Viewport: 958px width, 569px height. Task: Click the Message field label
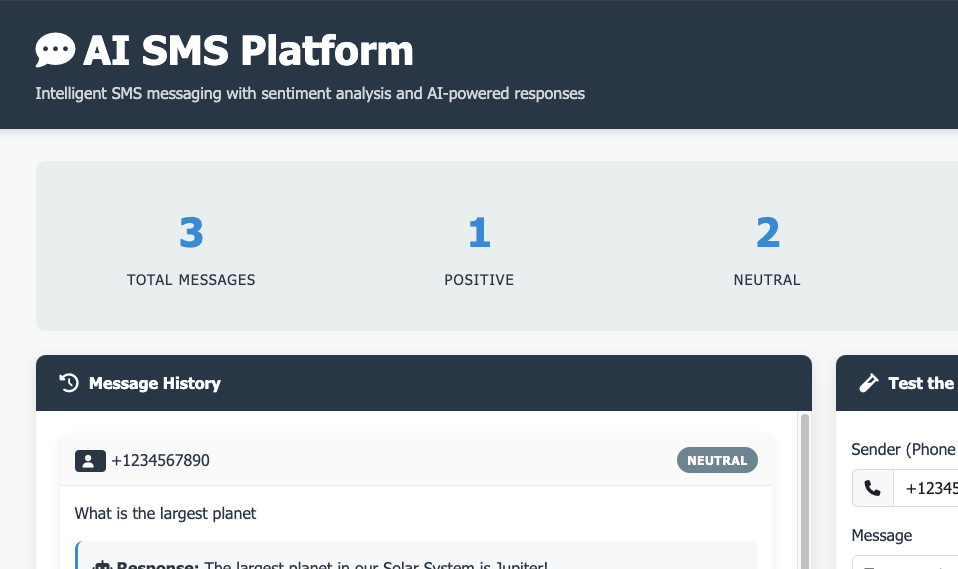881,536
